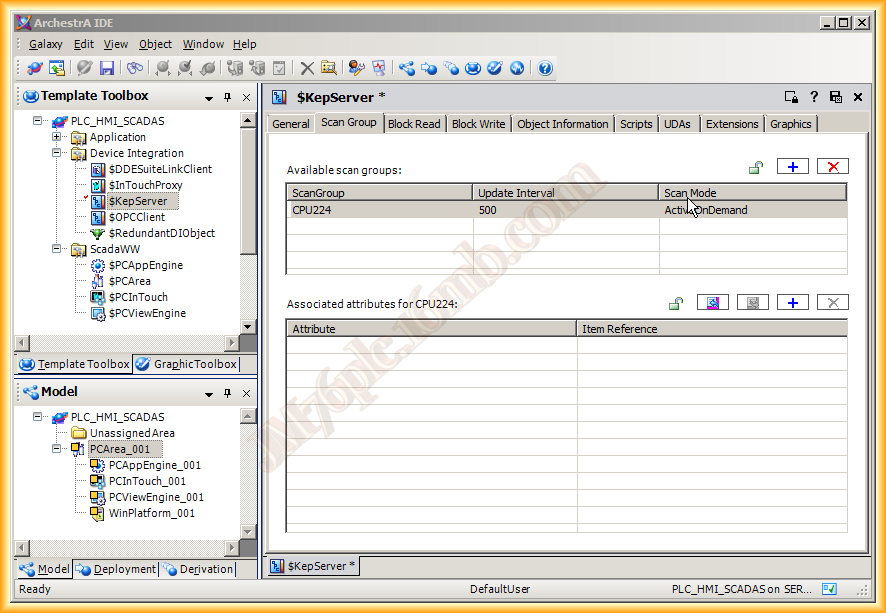
Task: Select WinPlatform_001 in the Model tree
Action: (x=151, y=513)
